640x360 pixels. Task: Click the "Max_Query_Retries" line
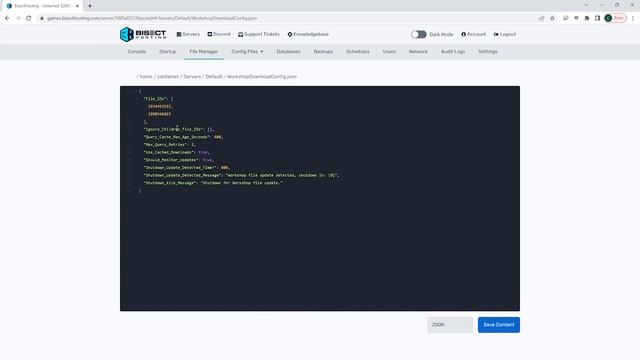[x=169, y=145]
